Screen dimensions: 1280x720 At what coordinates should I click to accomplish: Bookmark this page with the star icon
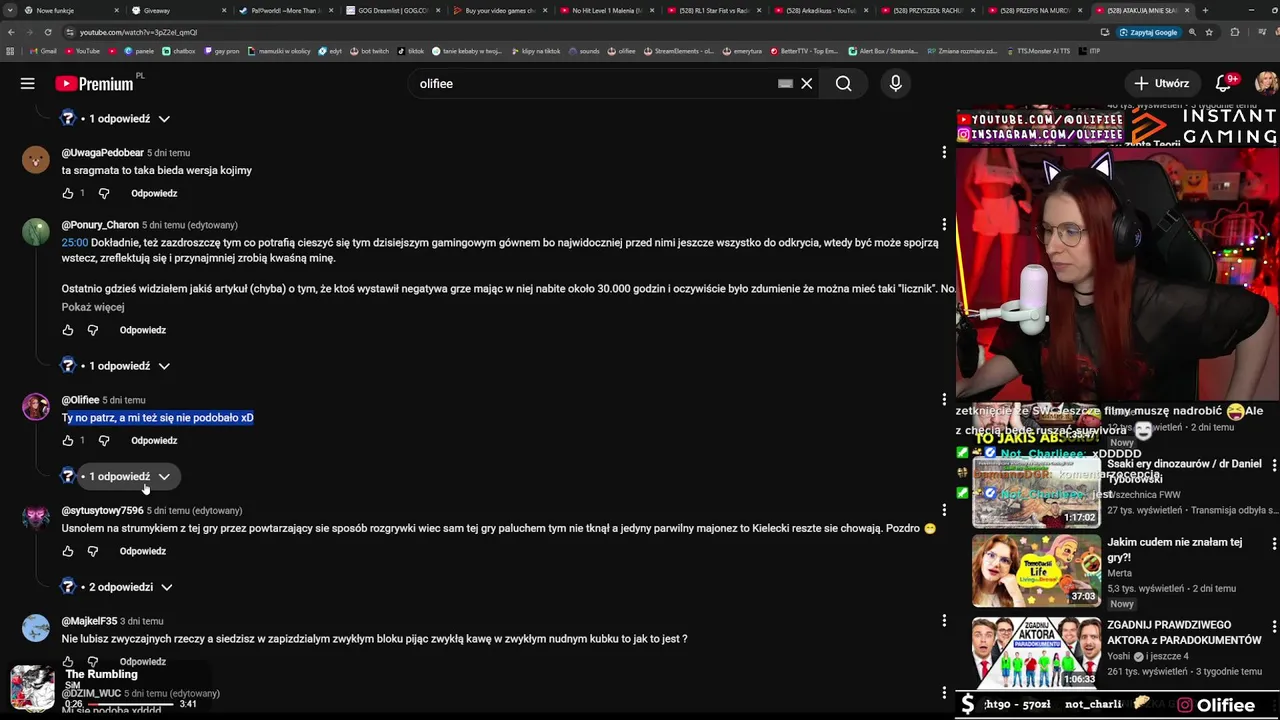pos(1208,32)
